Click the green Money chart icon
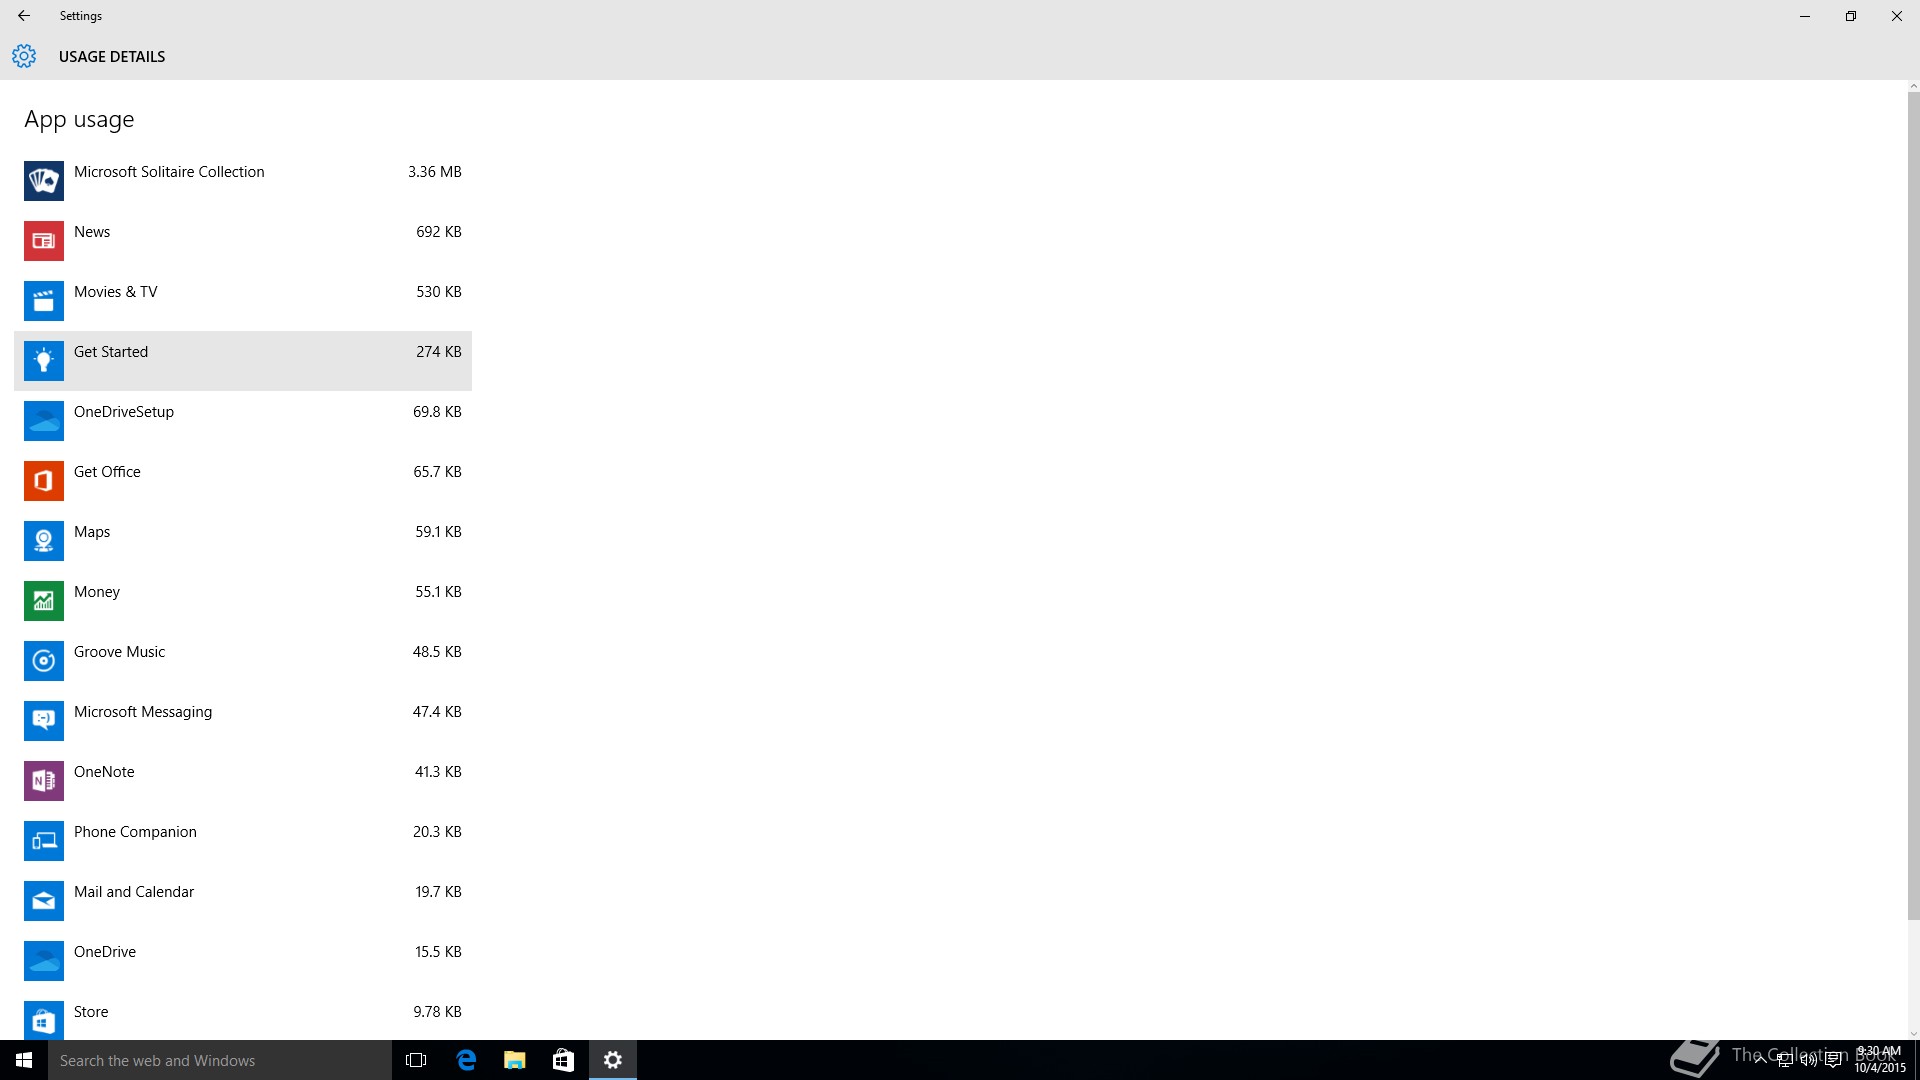This screenshot has width=1920, height=1080. click(44, 601)
